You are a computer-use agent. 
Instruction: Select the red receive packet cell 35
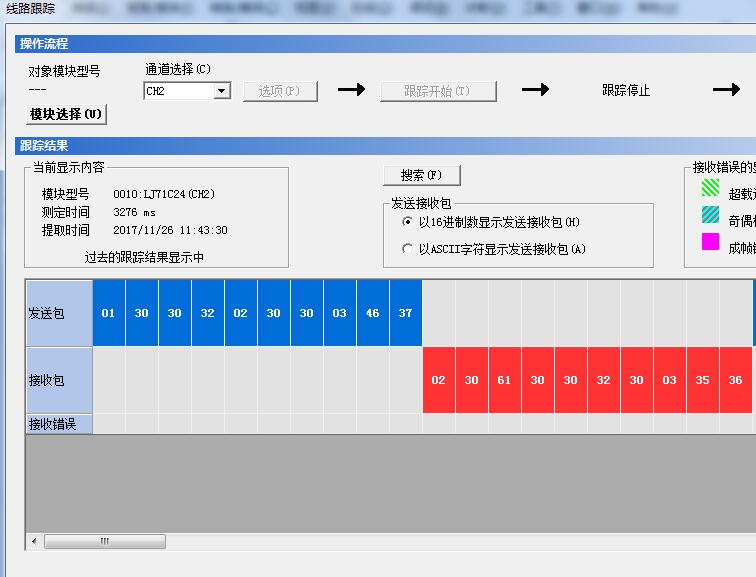pos(702,380)
